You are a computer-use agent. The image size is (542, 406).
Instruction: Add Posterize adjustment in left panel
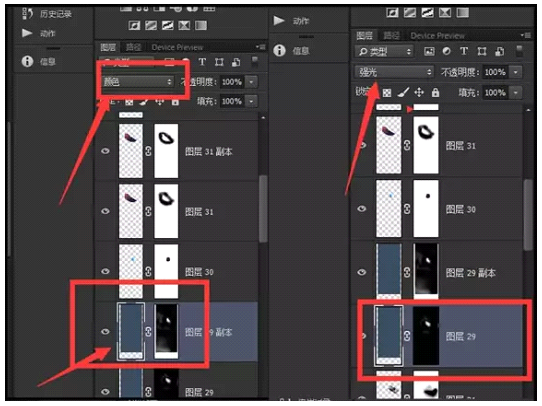point(151,25)
